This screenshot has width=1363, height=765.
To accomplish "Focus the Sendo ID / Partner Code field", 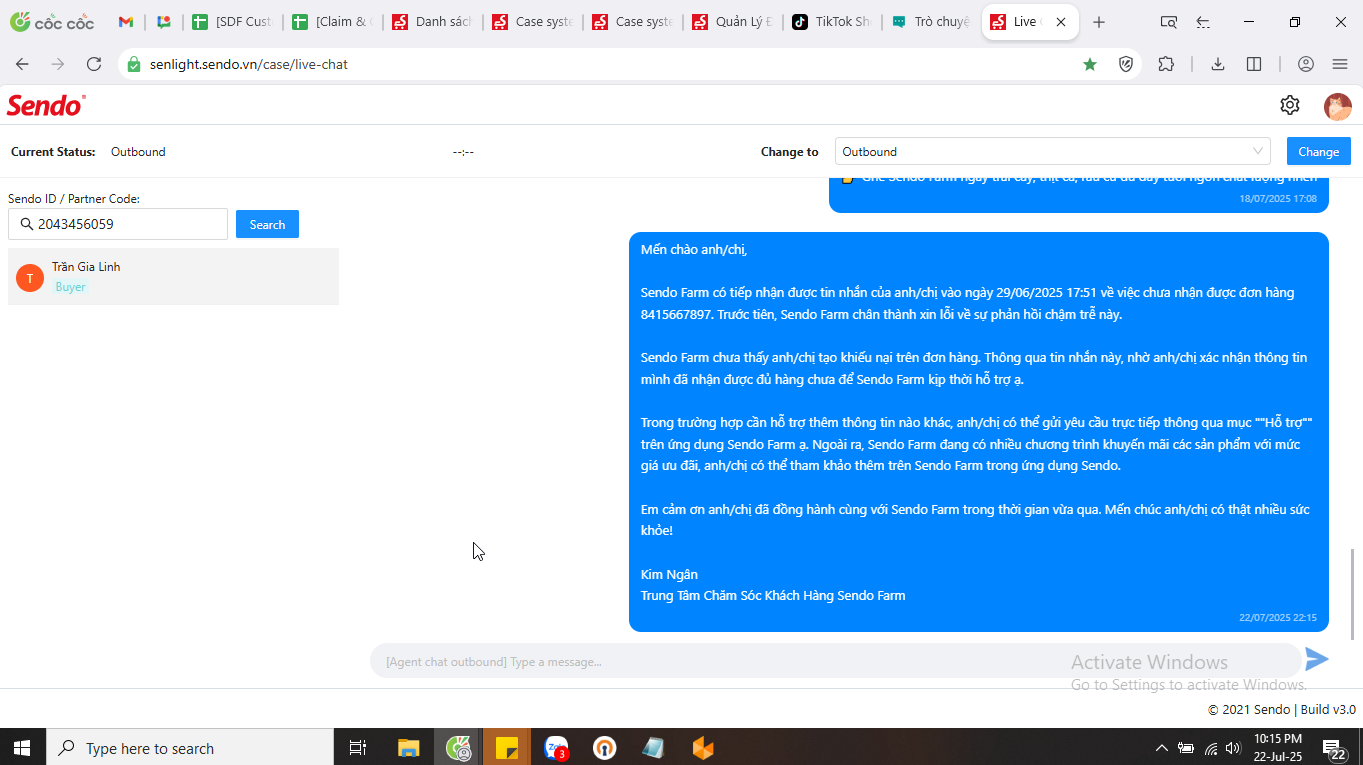I will 118,224.
